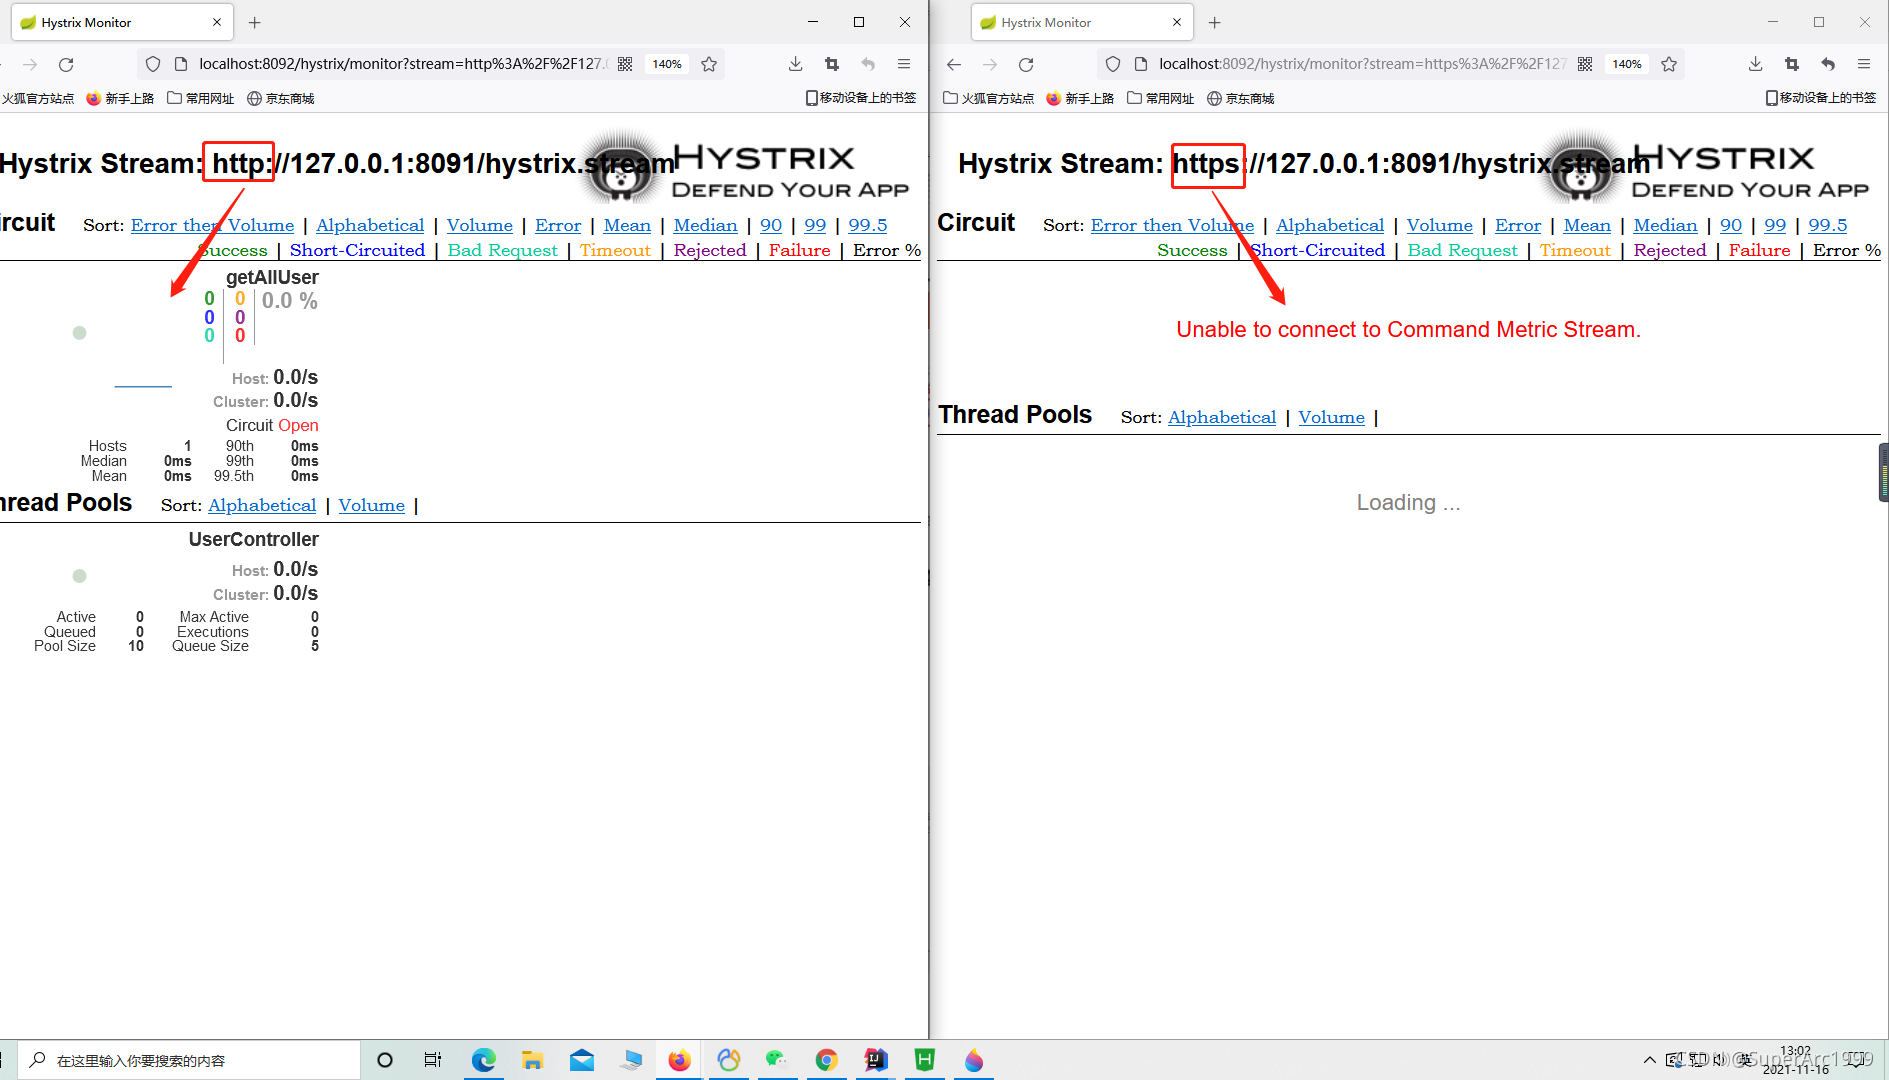Click undo arrow icon in right toolbar

tap(1828, 64)
